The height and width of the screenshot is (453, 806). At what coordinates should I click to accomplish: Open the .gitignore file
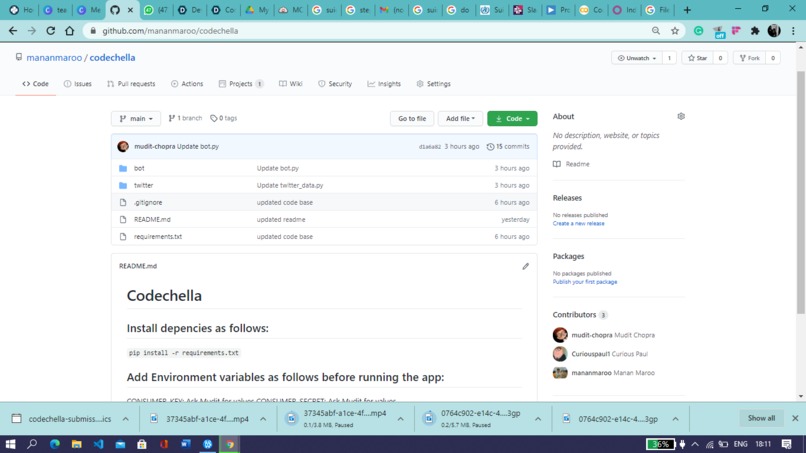148,203
